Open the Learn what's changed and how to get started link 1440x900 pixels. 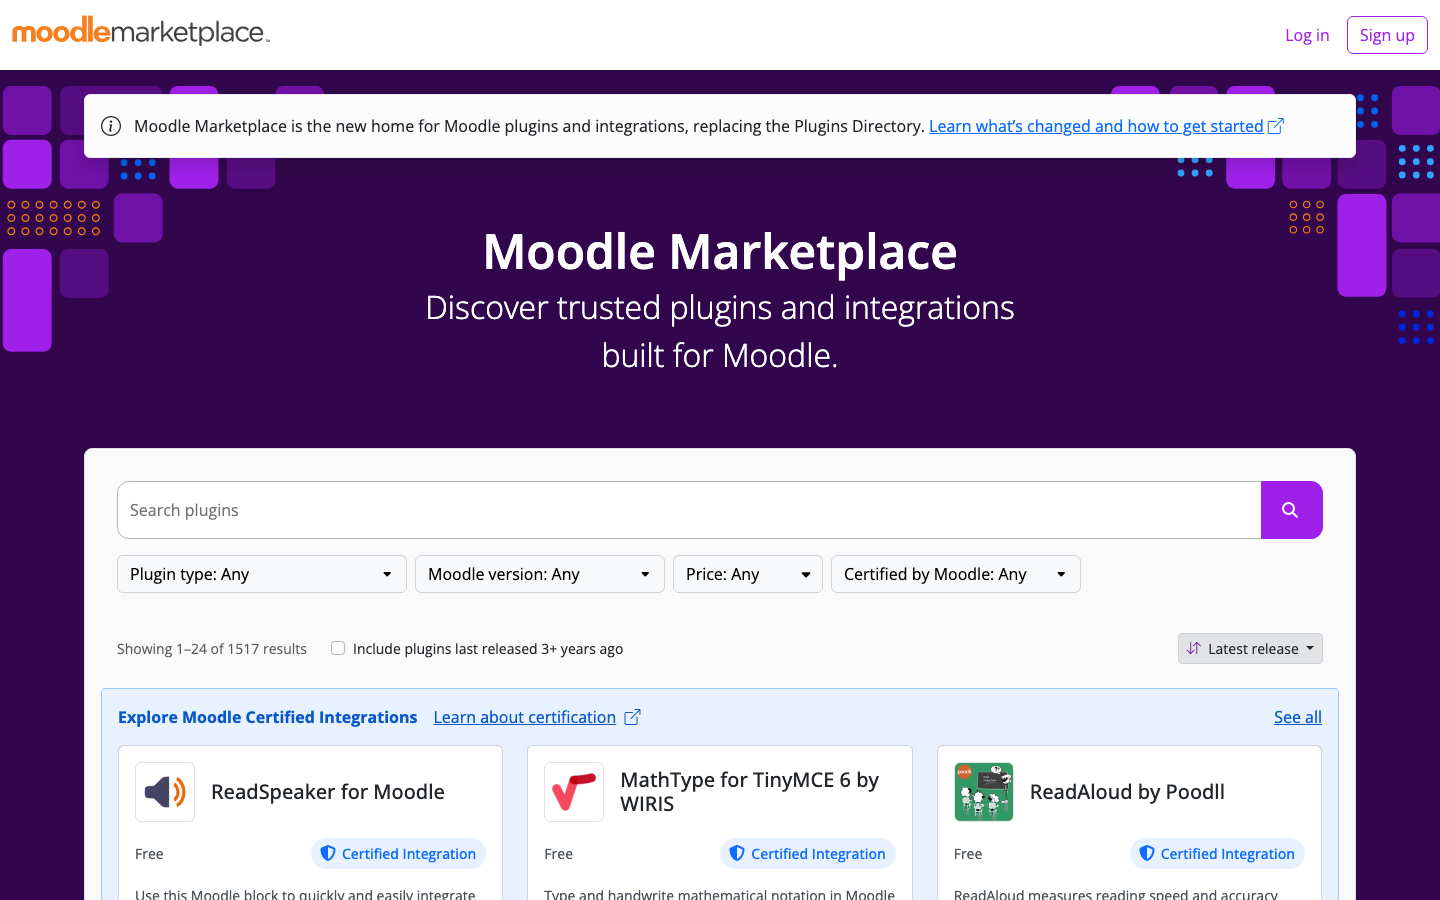1096,126
